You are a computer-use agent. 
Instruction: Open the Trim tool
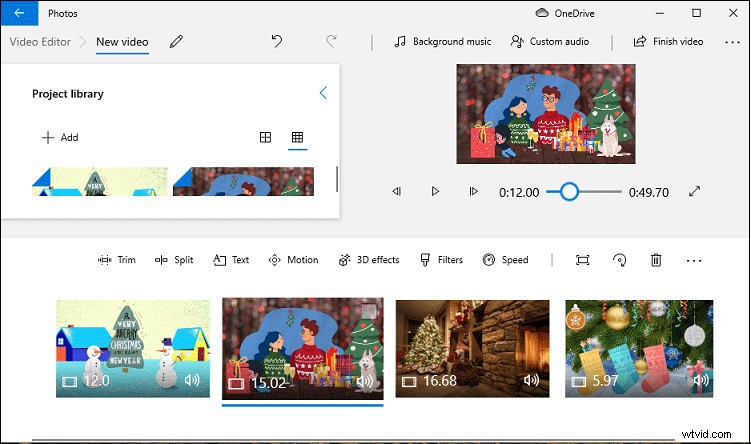[116, 260]
